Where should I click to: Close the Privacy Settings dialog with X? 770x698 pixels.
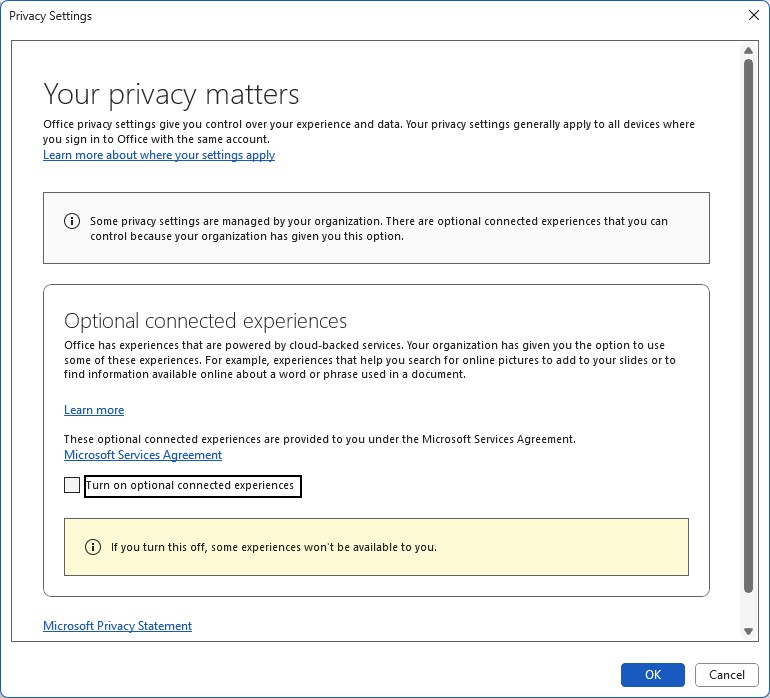(753, 16)
